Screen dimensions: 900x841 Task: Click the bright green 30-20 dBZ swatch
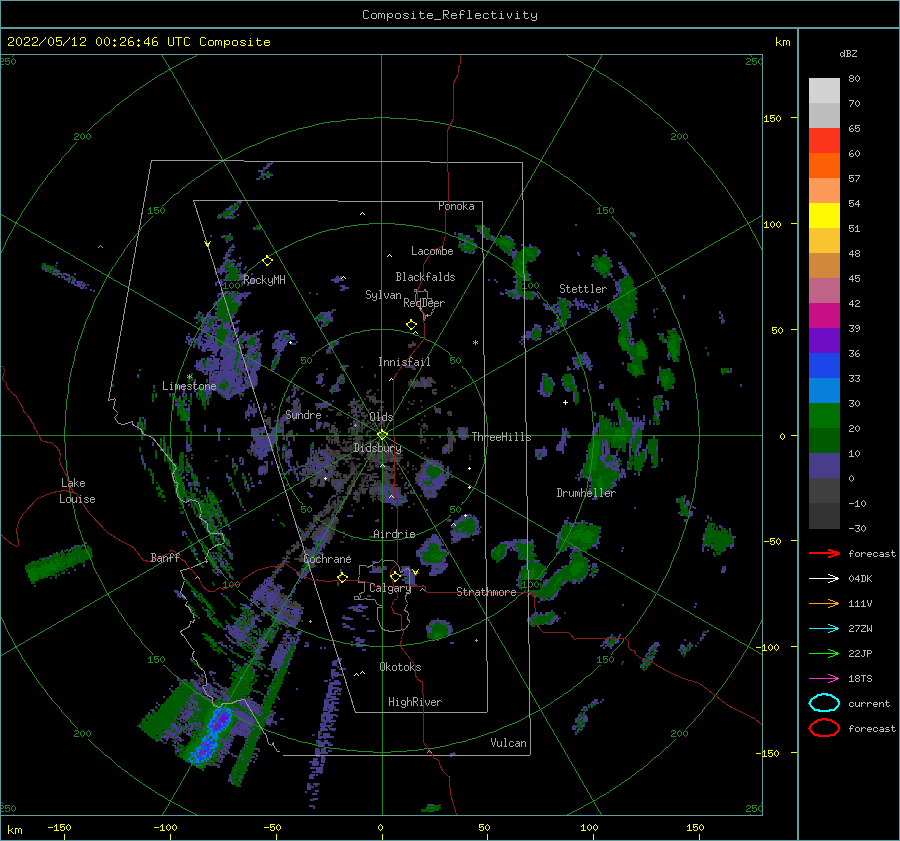point(824,416)
